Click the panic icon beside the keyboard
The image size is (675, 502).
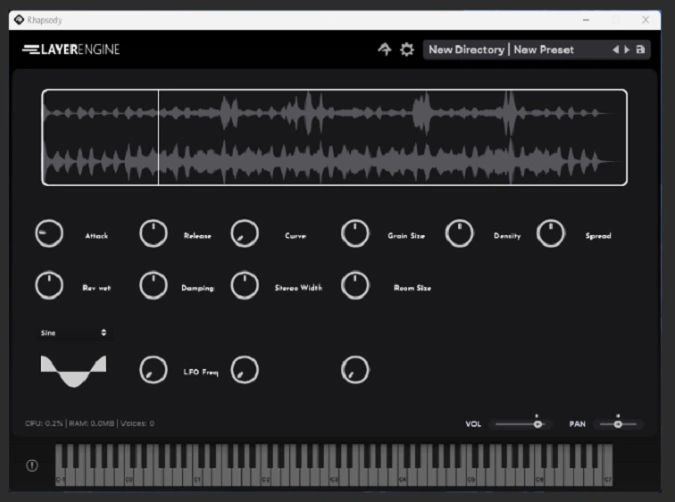point(31,466)
